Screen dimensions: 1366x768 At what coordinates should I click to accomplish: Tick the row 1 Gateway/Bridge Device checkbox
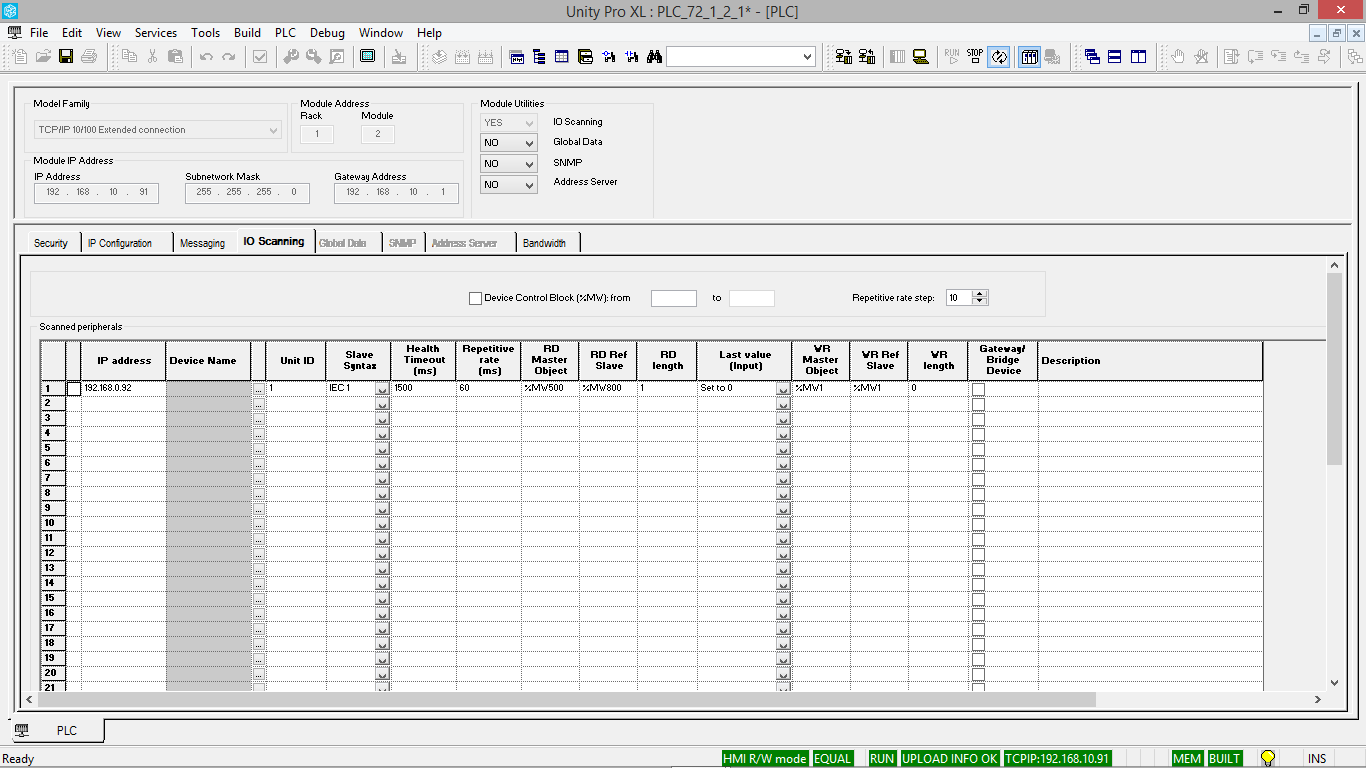point(978,388)
